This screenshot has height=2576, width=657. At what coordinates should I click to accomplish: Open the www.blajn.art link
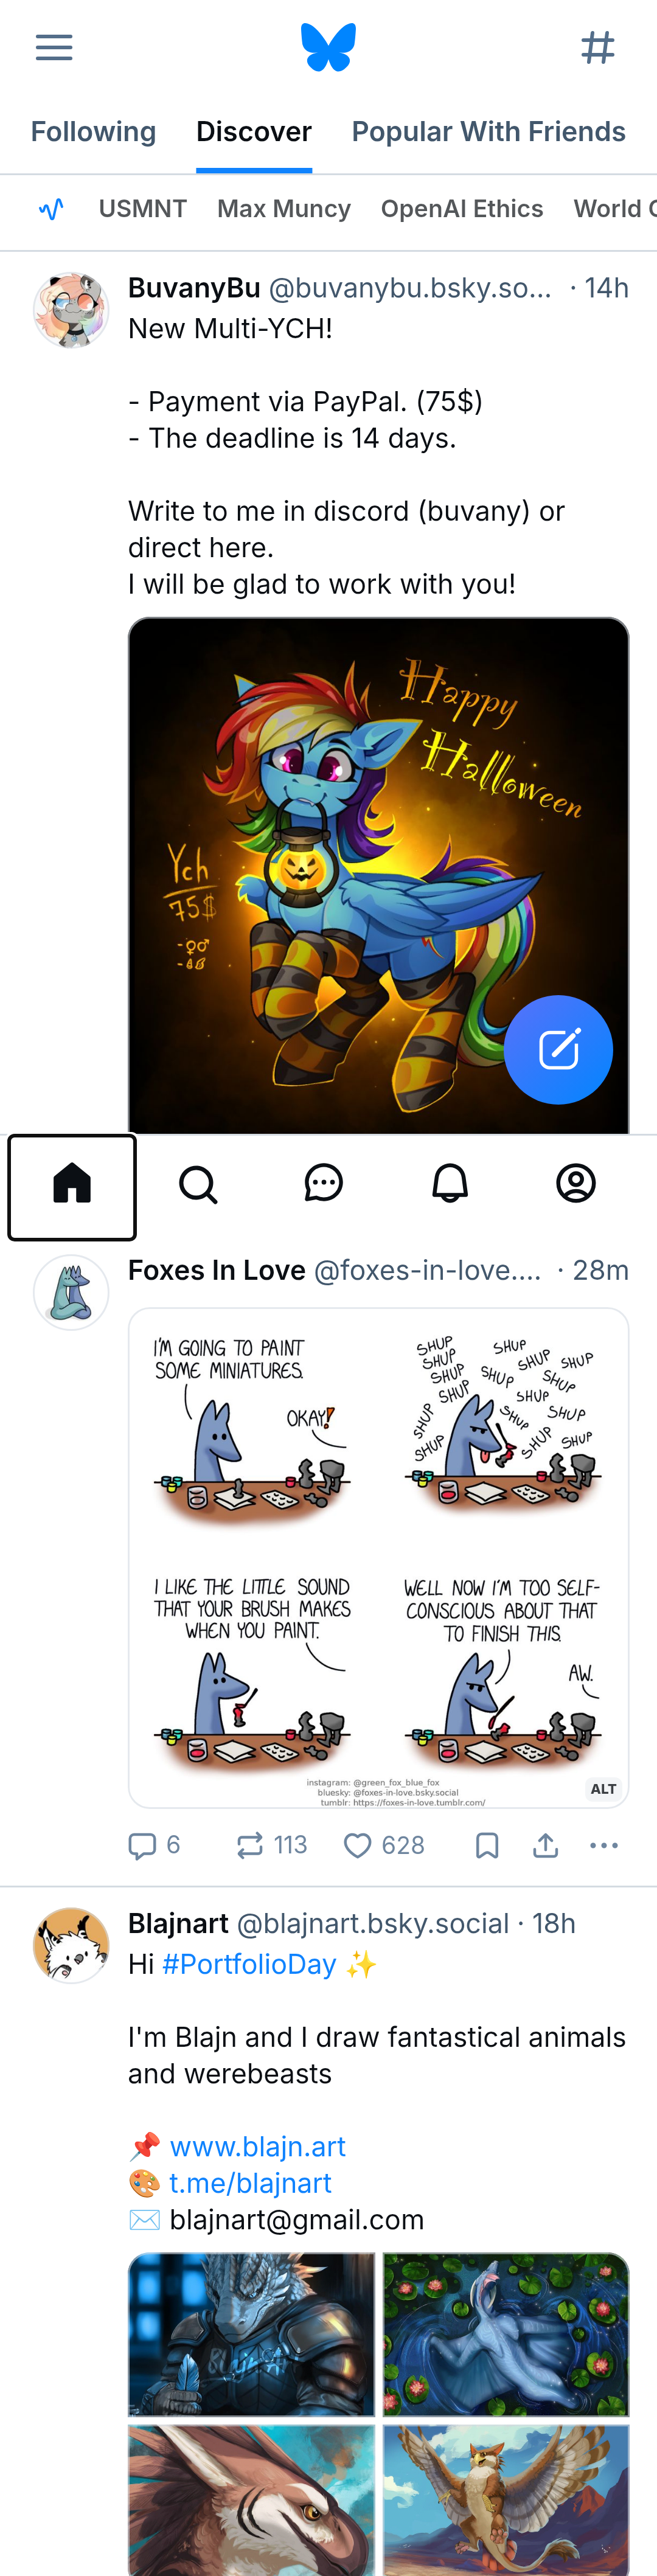(258, 2147)
